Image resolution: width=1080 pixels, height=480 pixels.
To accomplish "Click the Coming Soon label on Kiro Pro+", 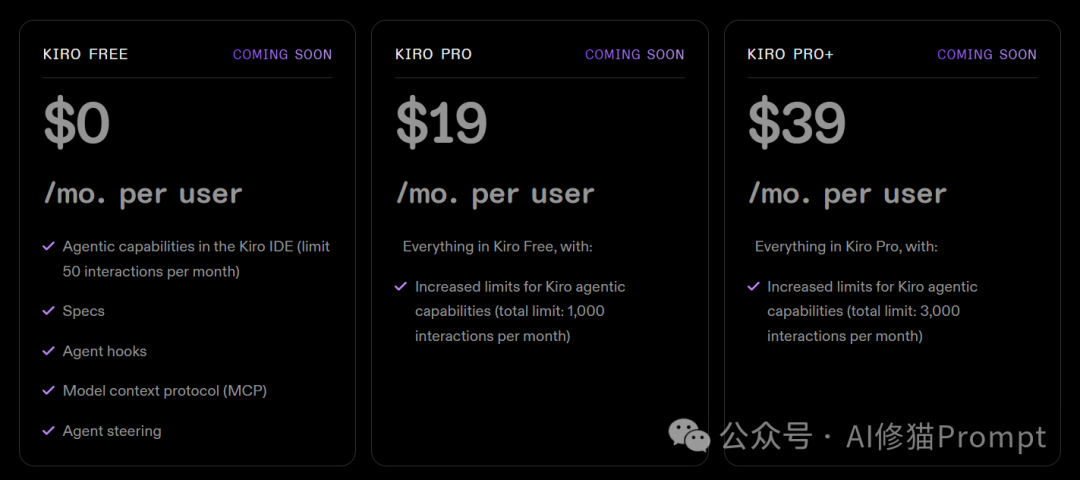I will click(x=987, y=54).
